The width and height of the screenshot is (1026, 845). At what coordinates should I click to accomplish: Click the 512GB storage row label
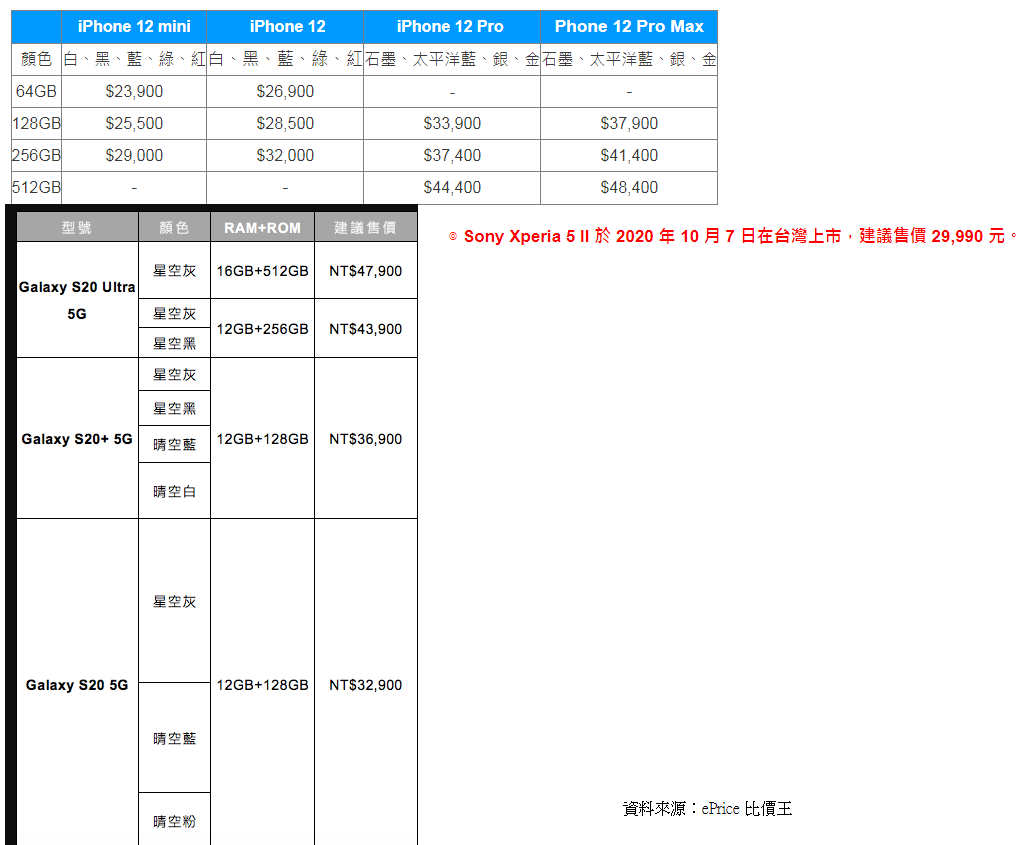(36, 187)
